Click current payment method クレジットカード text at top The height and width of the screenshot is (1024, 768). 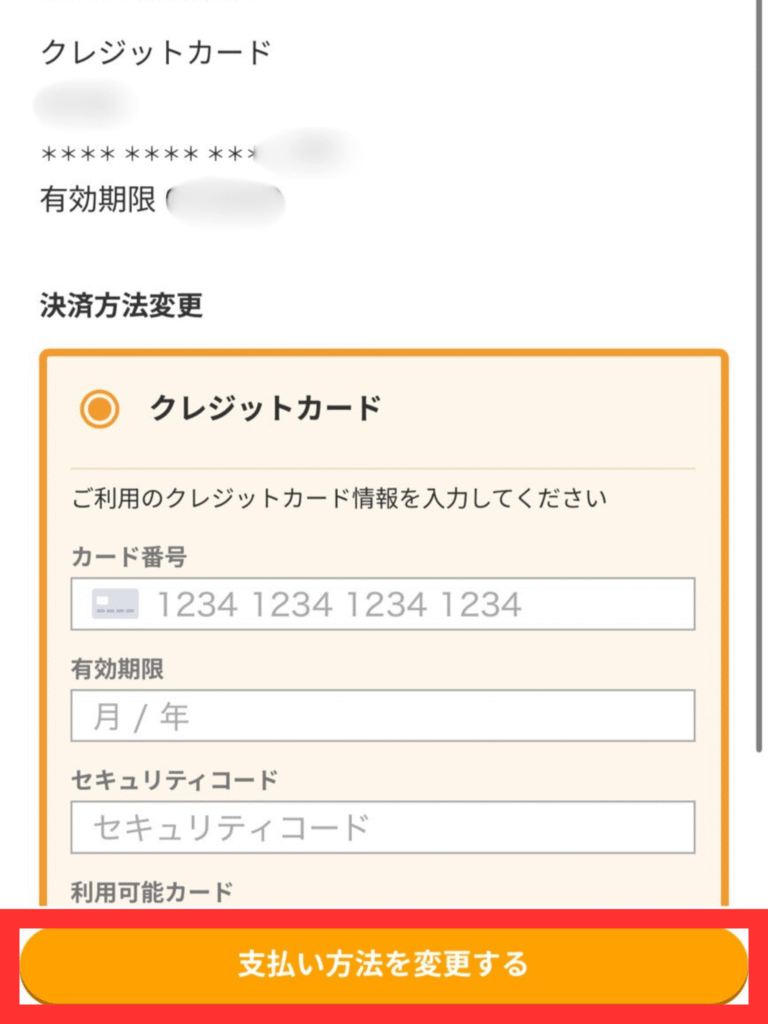pyautogui.click(x=156, y=52)
